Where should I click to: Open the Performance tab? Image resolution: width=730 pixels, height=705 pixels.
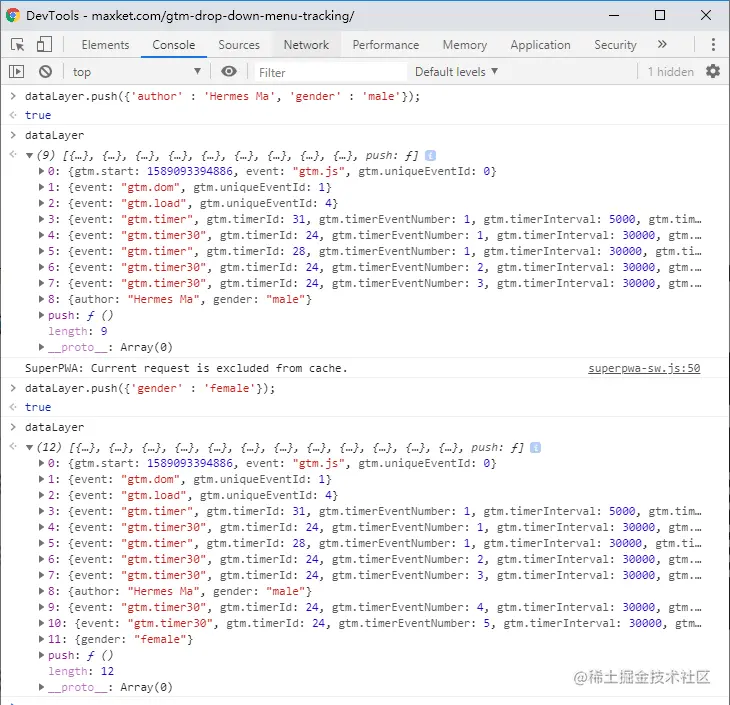click(x=385, y=45)
